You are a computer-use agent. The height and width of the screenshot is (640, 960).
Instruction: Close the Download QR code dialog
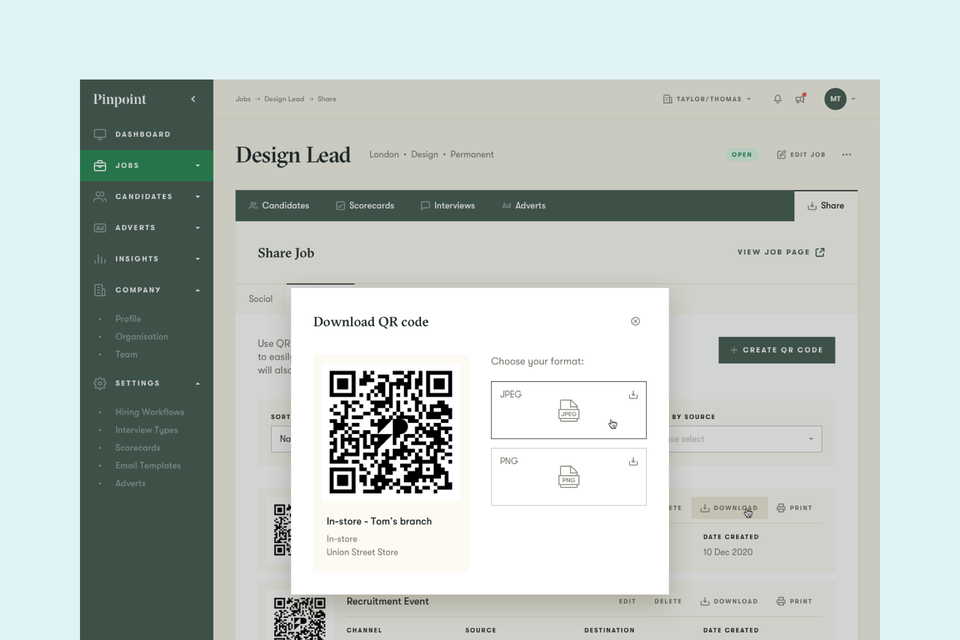(x=636, y=322)
